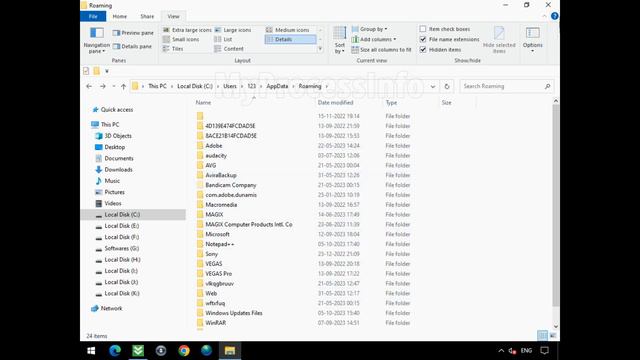The height and width of the screenshot is (360, 640).
Task: Open Explorer help question mark
Action: click(x=554, y=16)
